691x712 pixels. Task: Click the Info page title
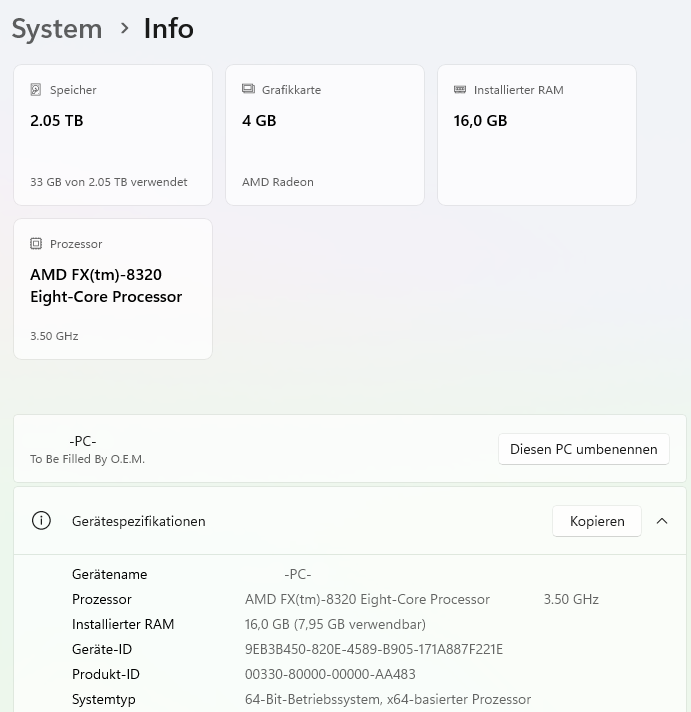[x=168, y=29]
